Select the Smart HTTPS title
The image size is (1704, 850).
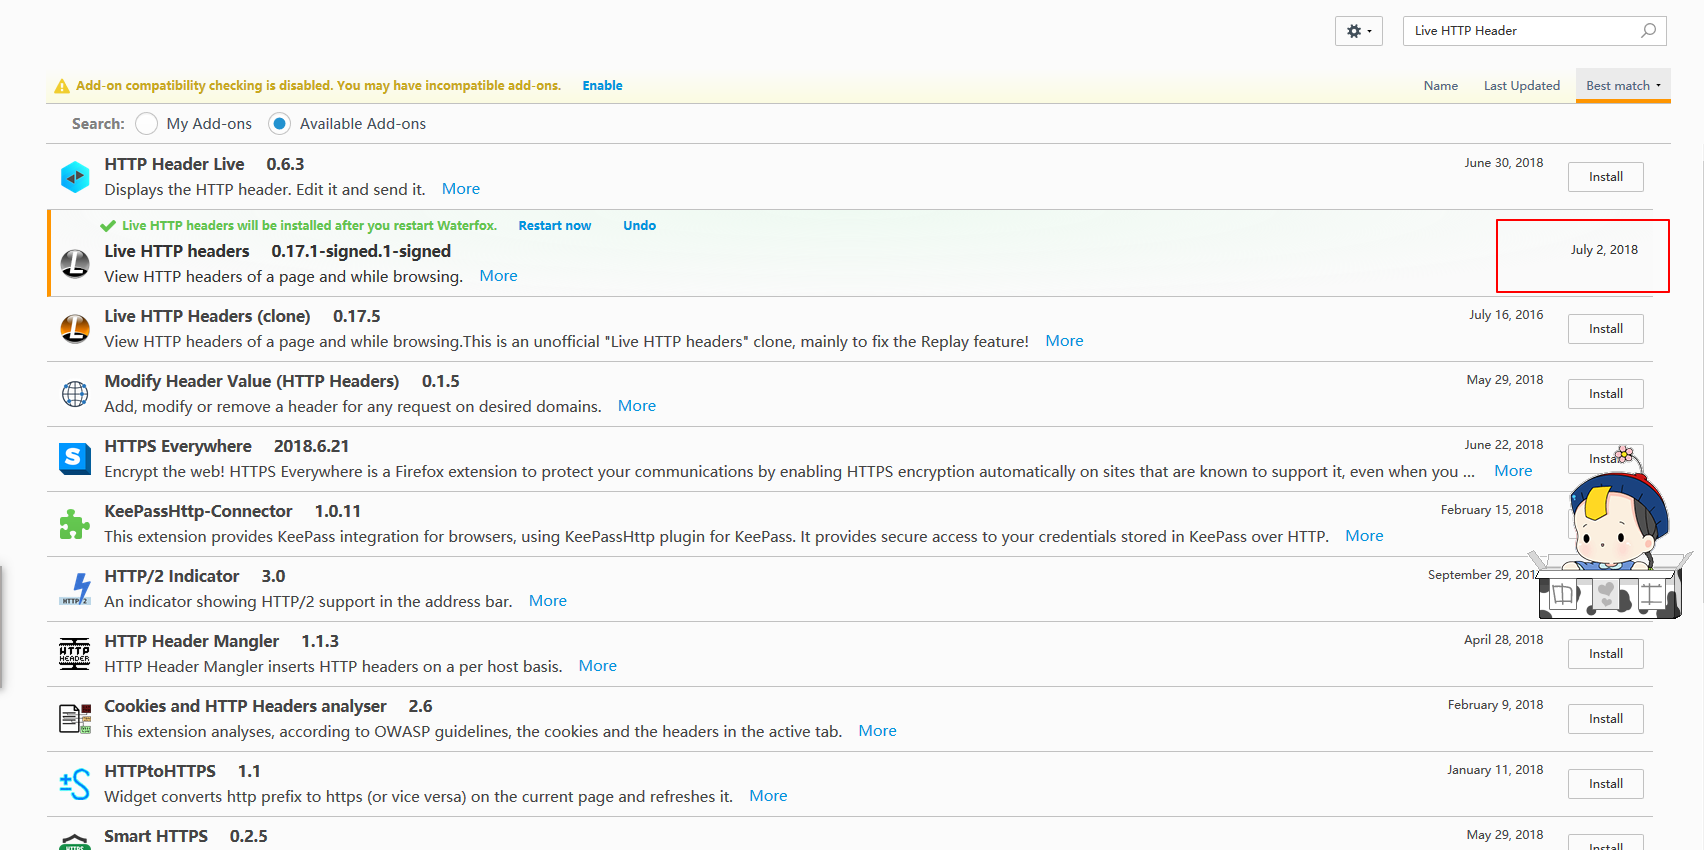[x=156, y=836]
